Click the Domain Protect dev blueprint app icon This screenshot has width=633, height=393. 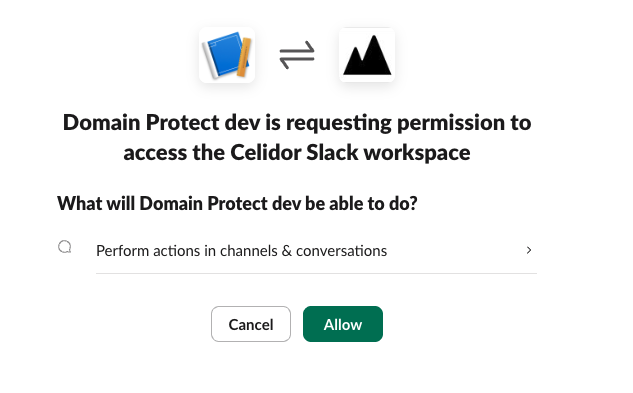click(x=227, y=55)
